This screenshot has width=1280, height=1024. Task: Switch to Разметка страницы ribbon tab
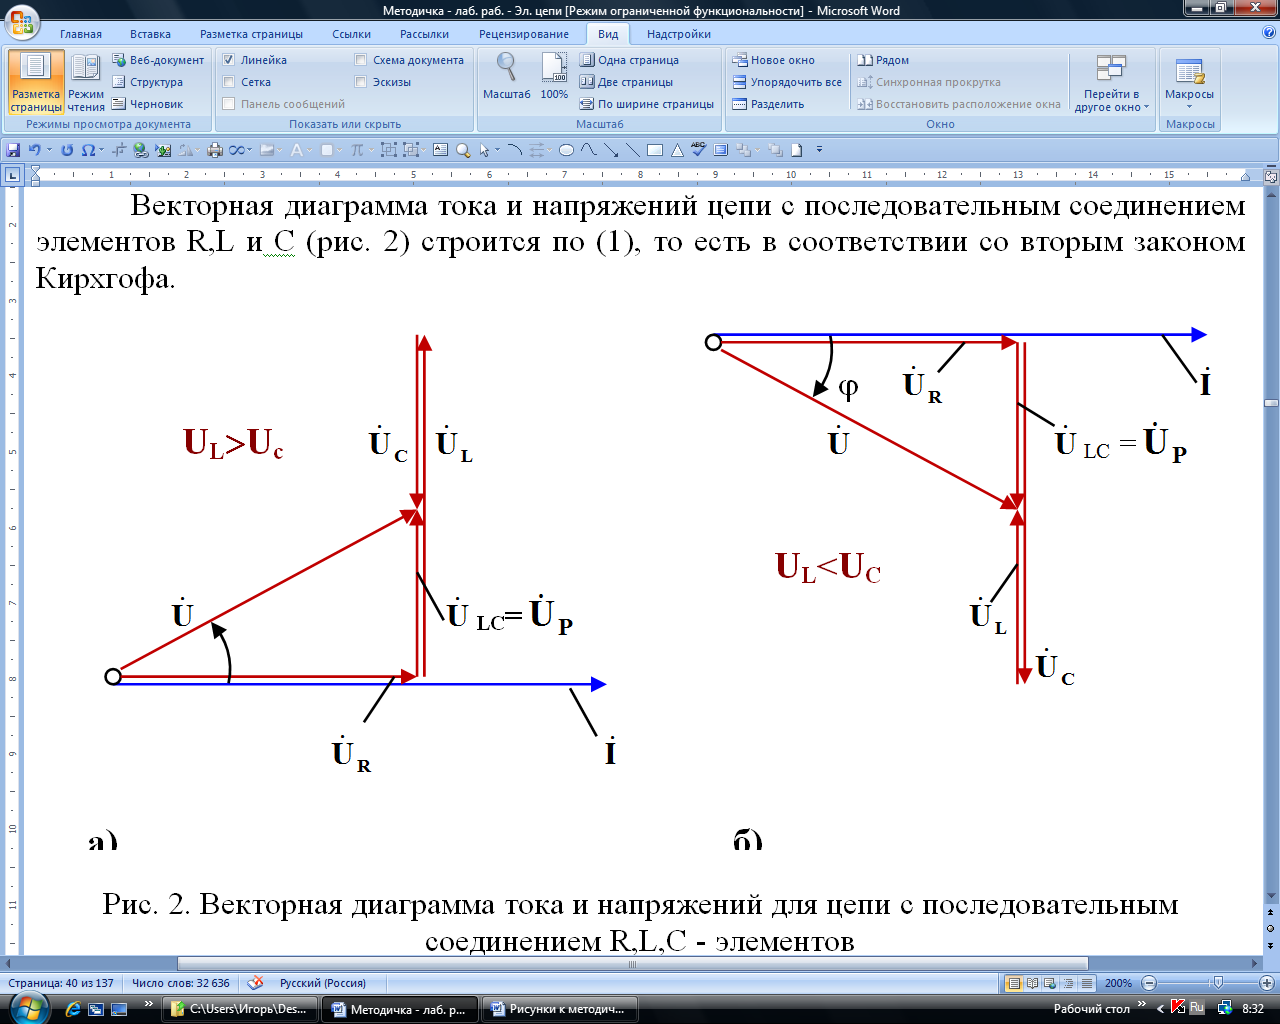click(251, 34)
